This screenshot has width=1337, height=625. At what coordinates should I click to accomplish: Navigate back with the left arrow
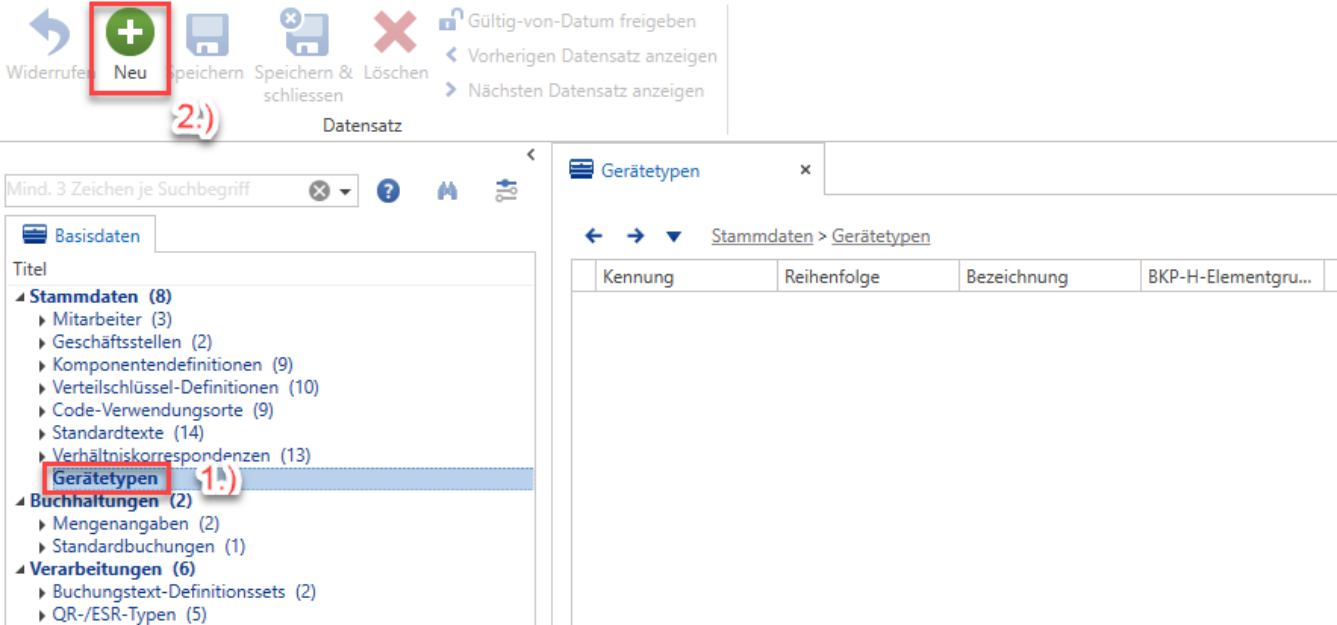[x=594, y=236]
